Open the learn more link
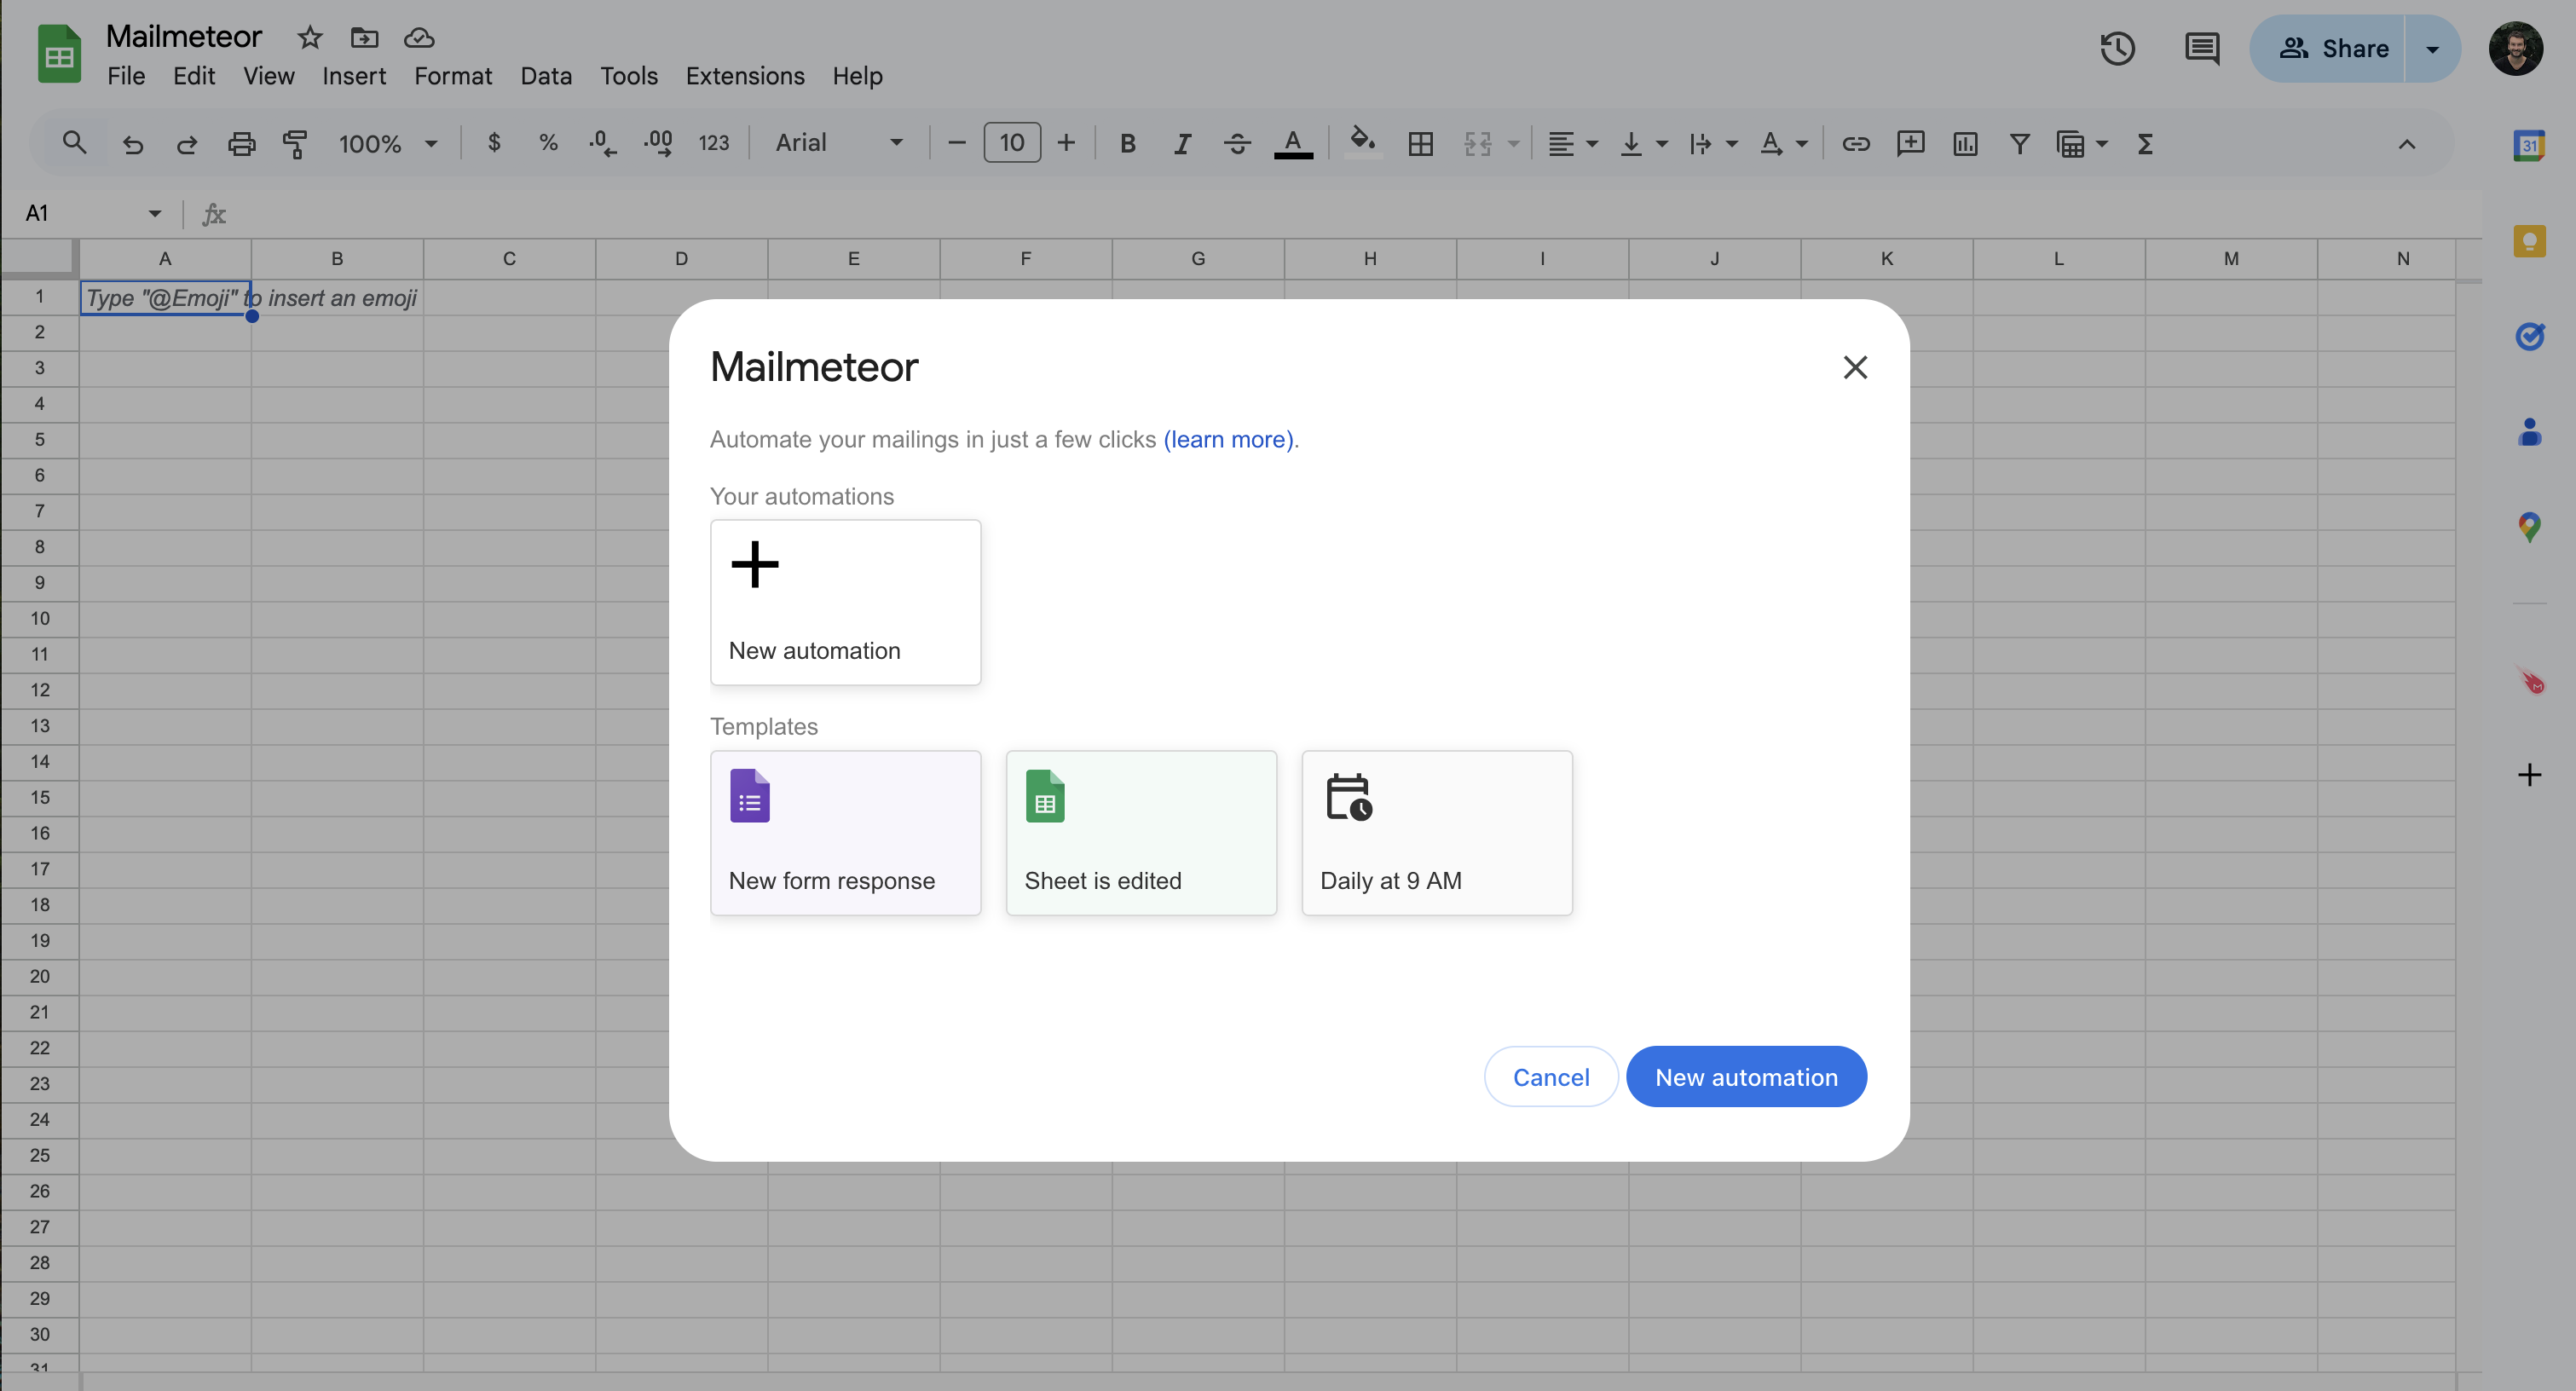 tap(1229, 440)
